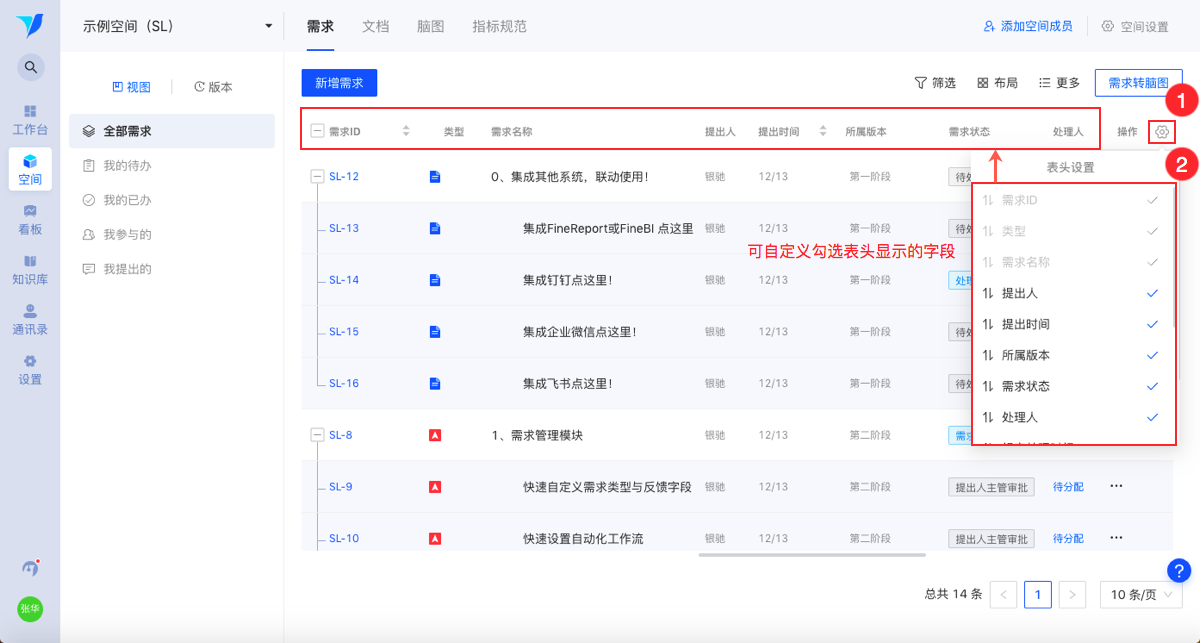
Task: Switch to the 脑图 tab
Action: tap(430, 26)
